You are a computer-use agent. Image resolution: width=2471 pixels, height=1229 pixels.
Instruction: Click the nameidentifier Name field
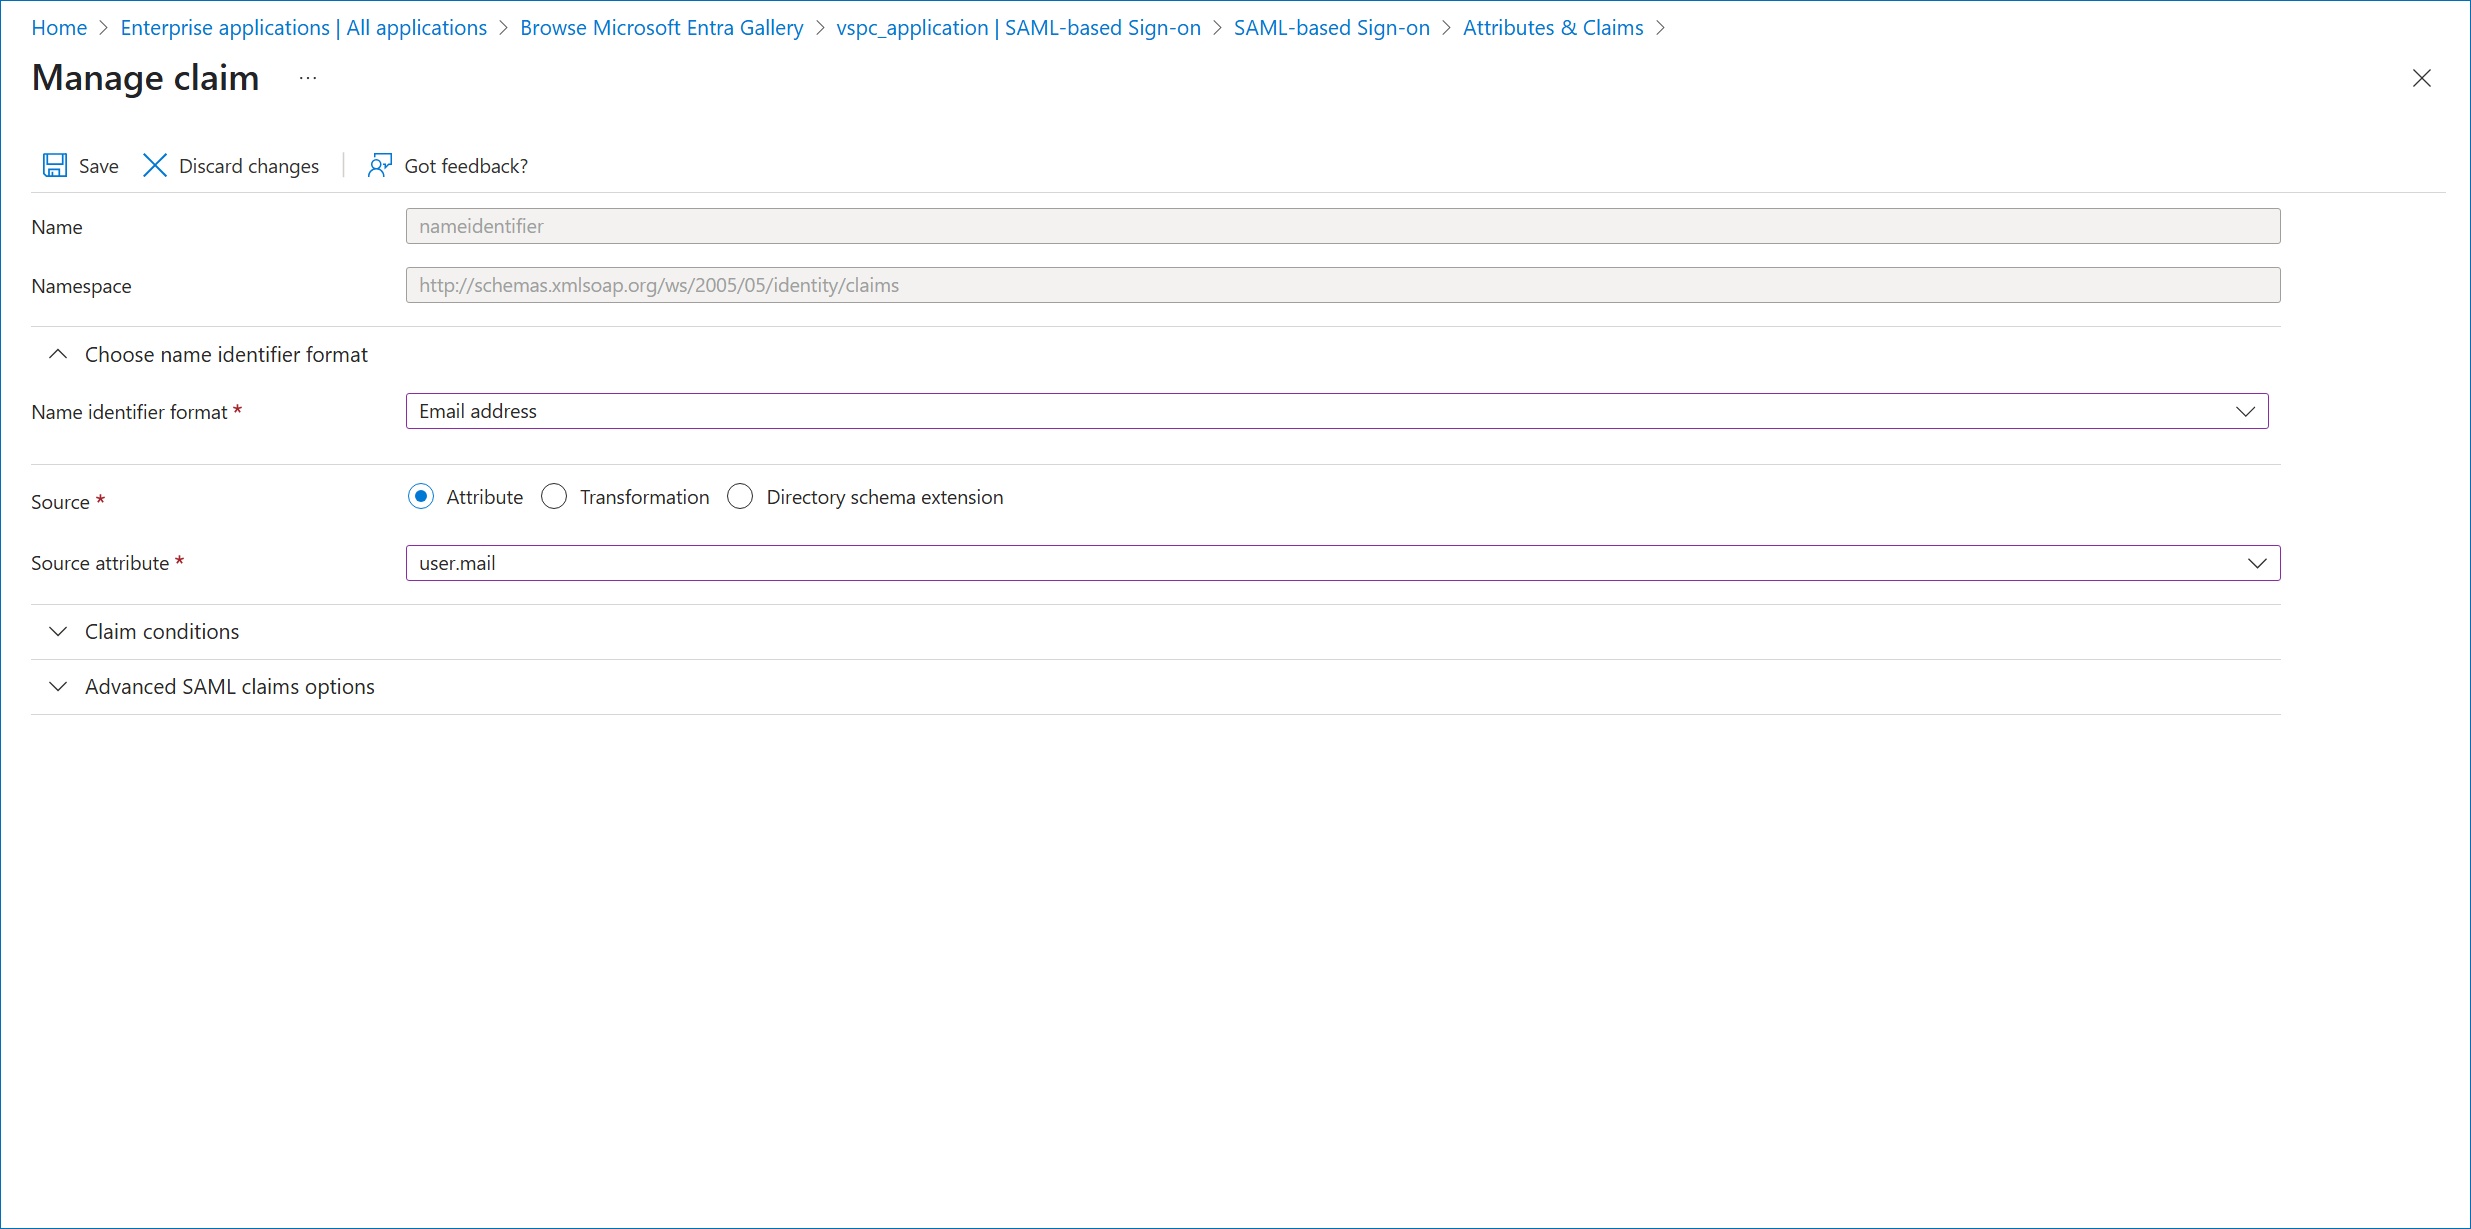tap(1342, 226)
